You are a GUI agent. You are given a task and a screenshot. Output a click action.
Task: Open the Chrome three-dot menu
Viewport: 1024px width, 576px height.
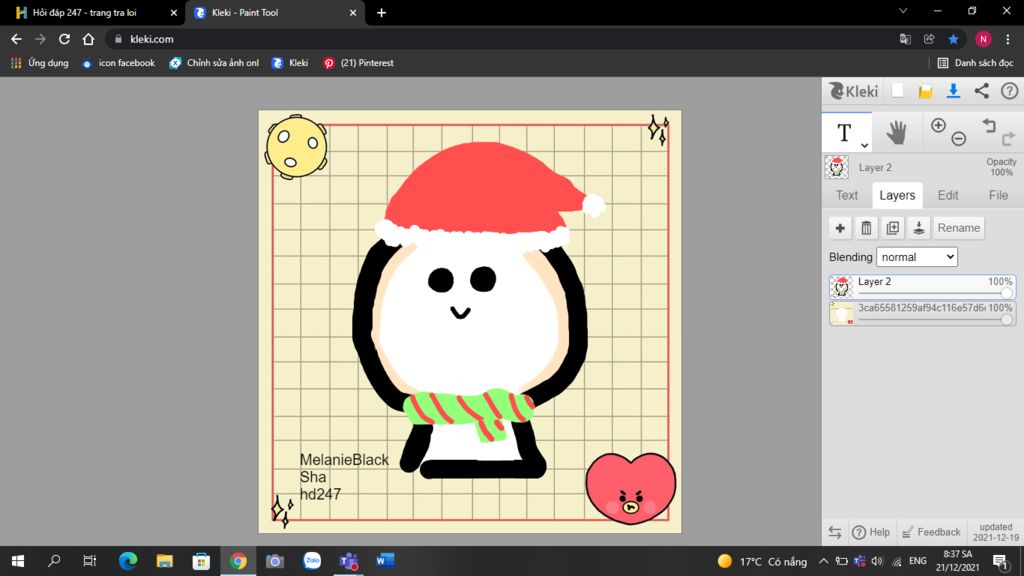pos(1008,39)
